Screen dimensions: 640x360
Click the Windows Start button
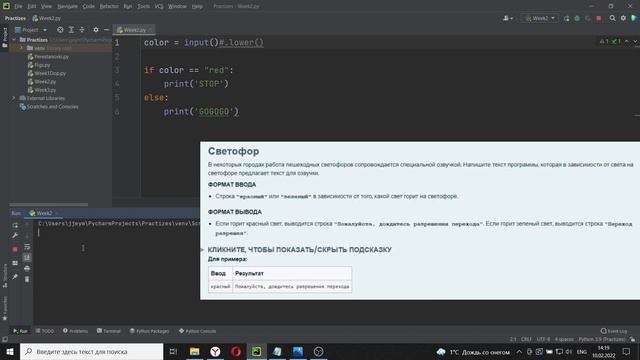tap(10, 351)
